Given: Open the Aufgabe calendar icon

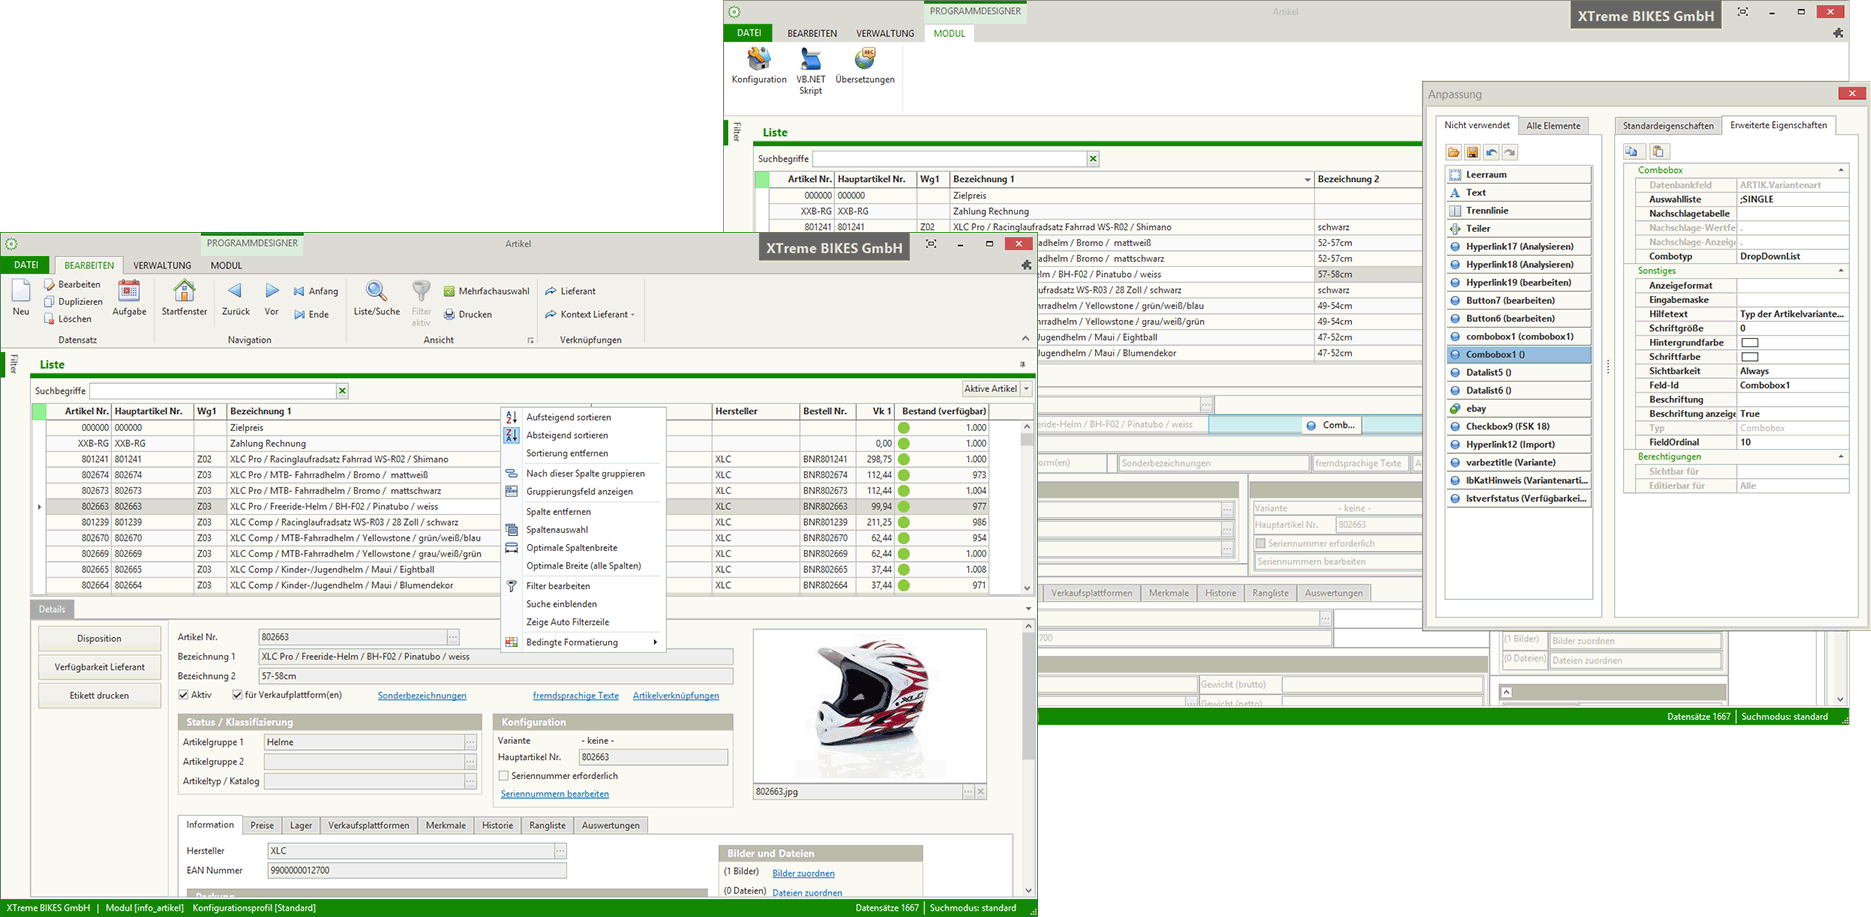Looking at the screenshot, I should 129,291.
